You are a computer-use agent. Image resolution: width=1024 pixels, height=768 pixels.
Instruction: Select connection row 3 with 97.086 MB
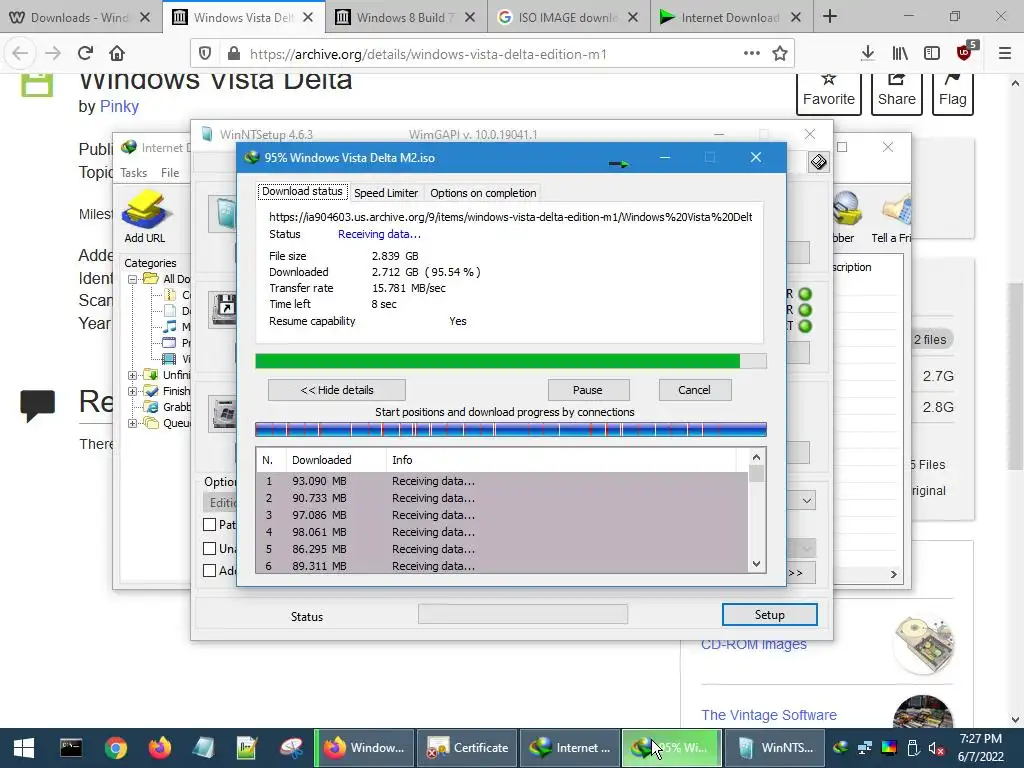pyautogui.click(x=502, y=515)
